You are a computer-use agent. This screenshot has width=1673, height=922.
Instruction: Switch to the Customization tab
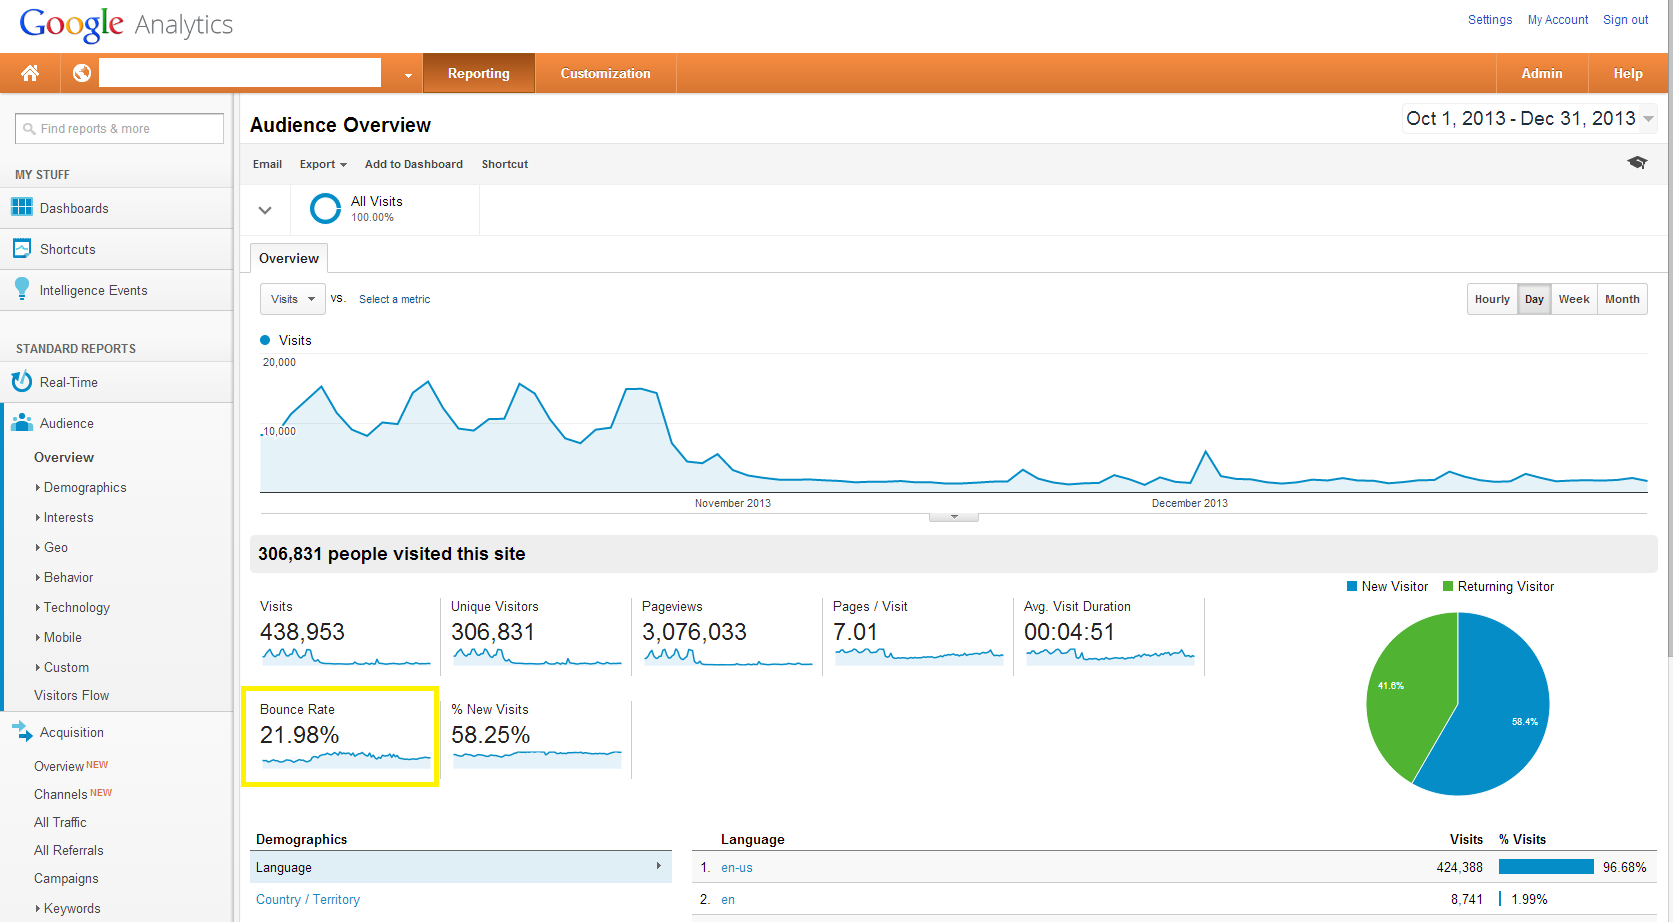click(605, 73)
